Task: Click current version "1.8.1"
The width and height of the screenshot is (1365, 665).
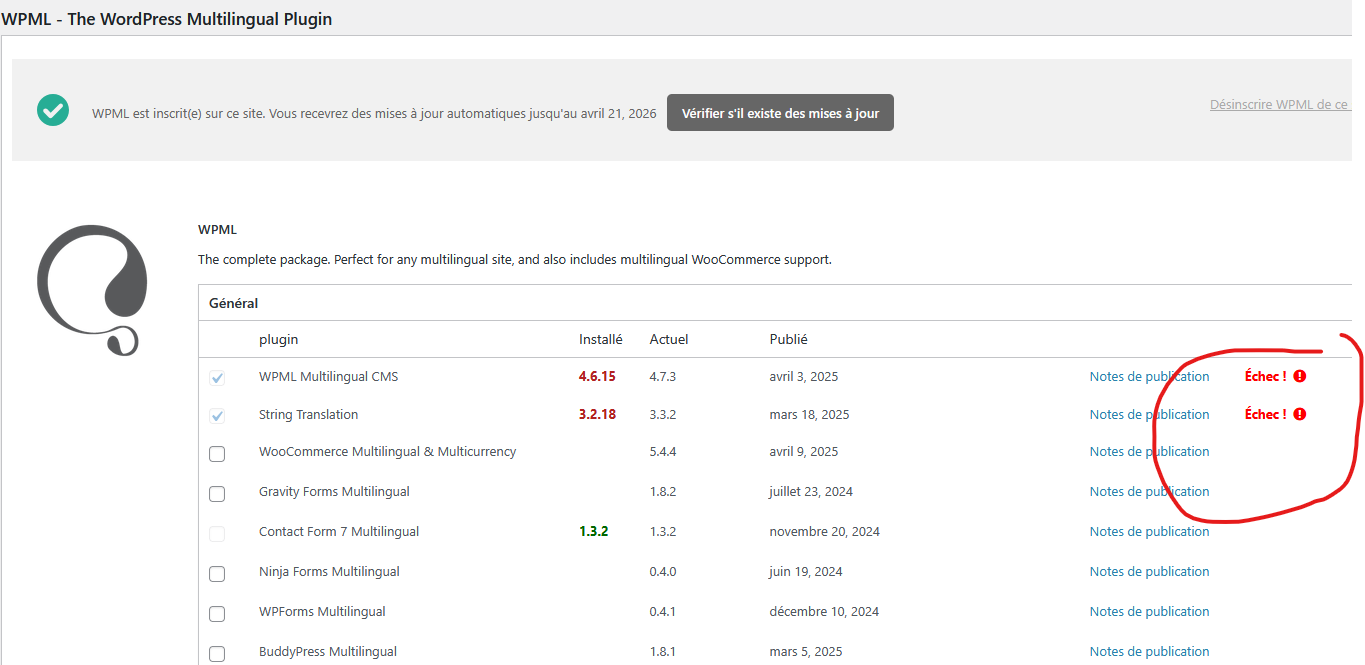Action: 663,652
